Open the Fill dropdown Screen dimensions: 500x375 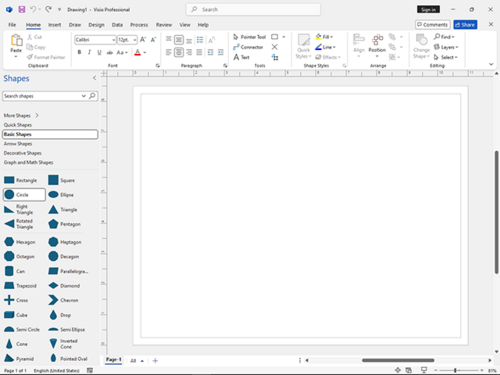(x=324, y=37)
